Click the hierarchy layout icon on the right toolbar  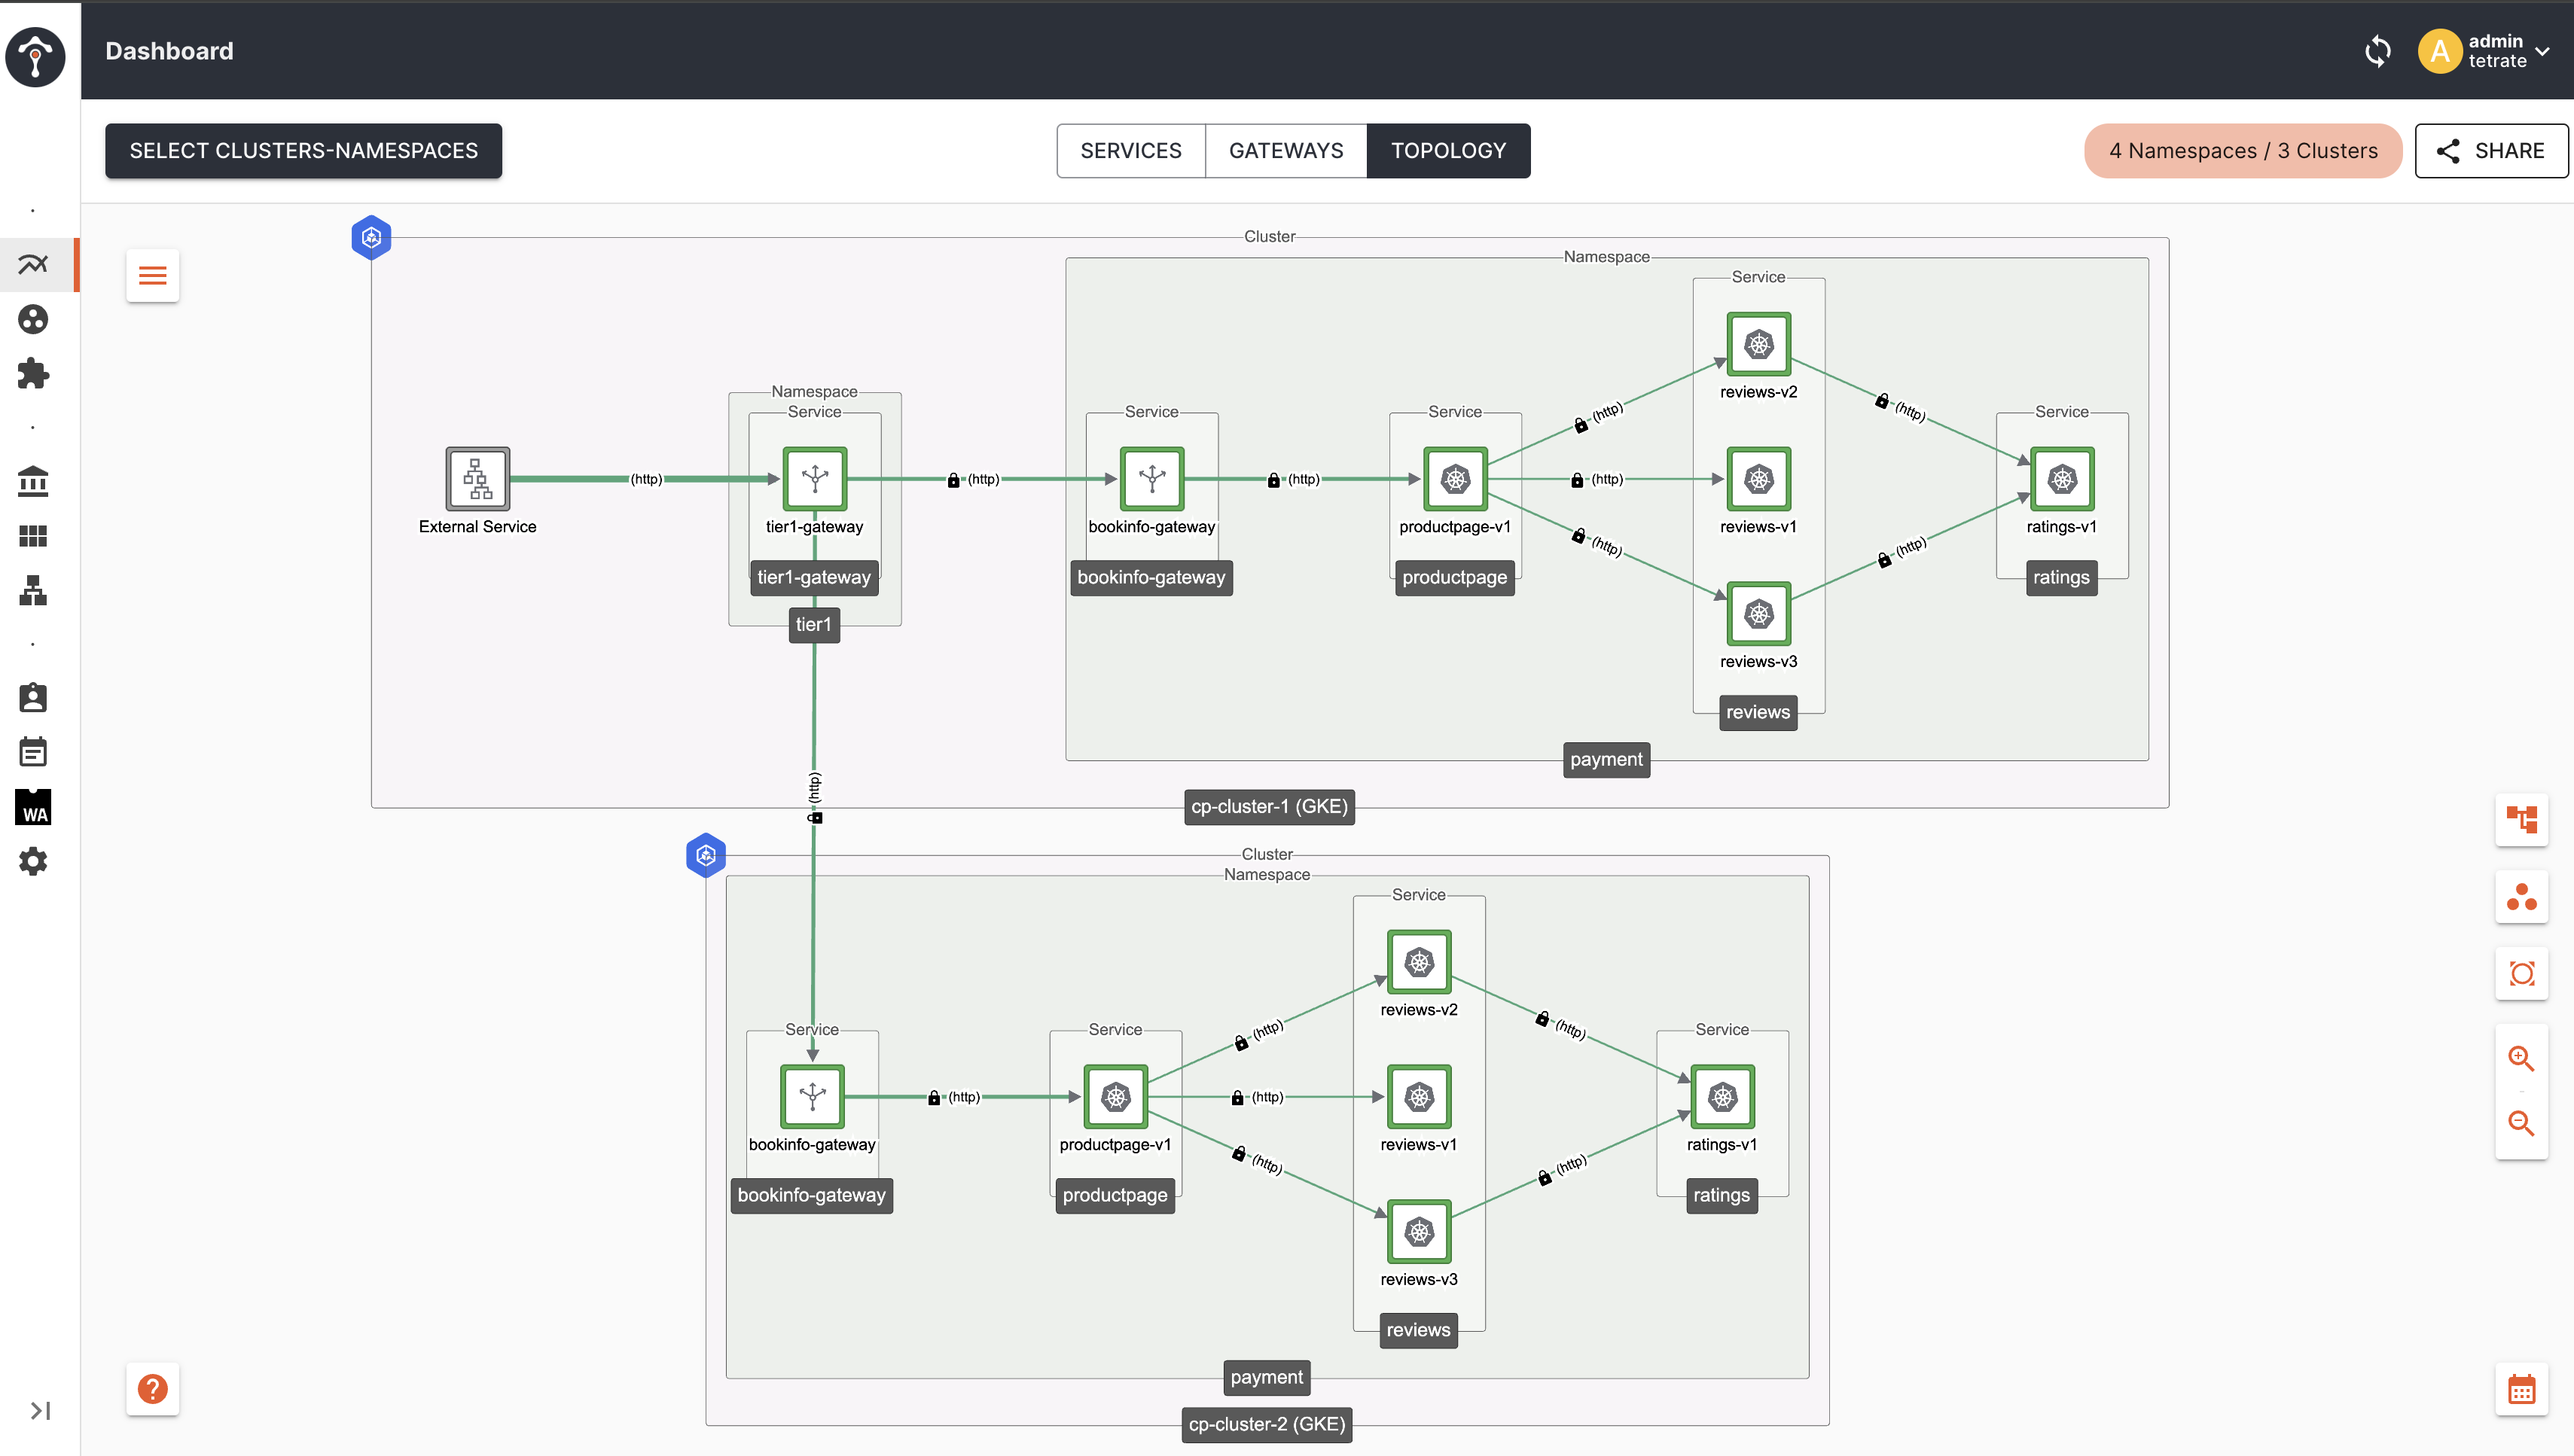(x=2521, y=820)
